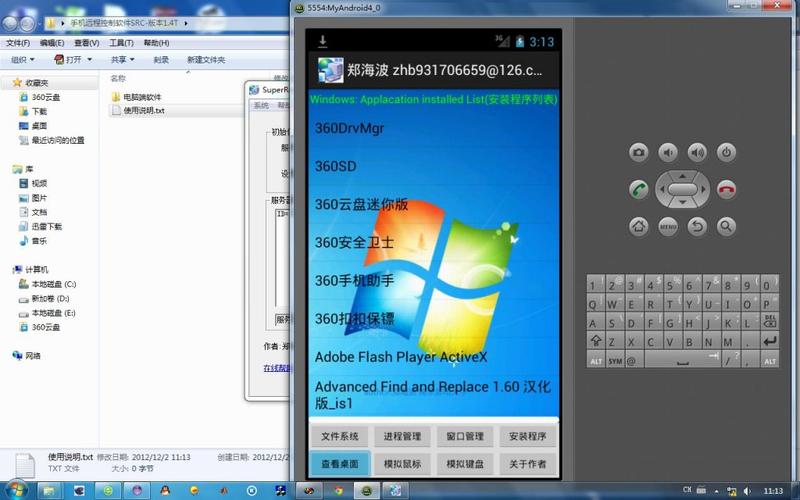
Task: Click the emulator power button
Action: tap(727, 152)
